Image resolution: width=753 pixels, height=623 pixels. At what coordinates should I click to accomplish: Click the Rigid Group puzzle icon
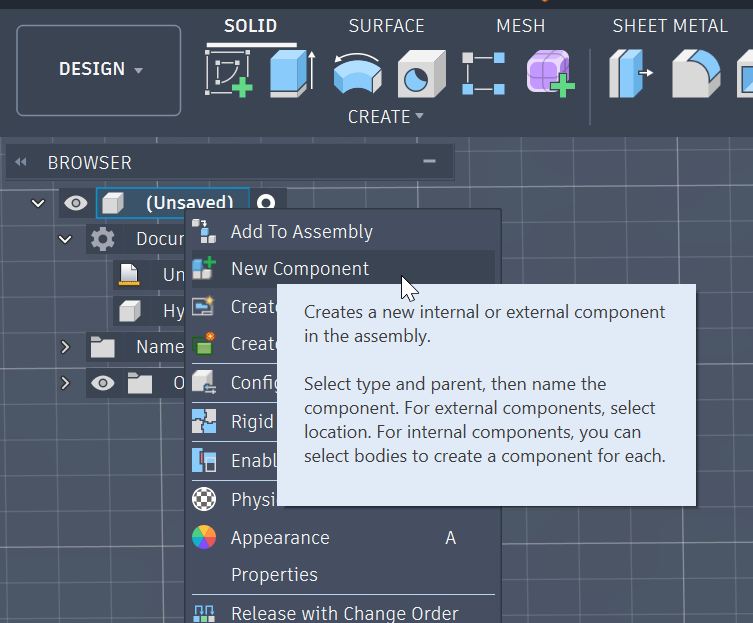tap(204, 421)
